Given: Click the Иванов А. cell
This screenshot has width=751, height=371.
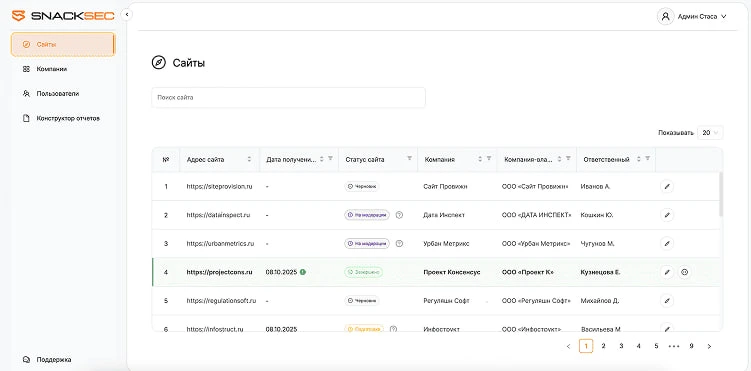Looking at the screenshot, I should point(595,187).
